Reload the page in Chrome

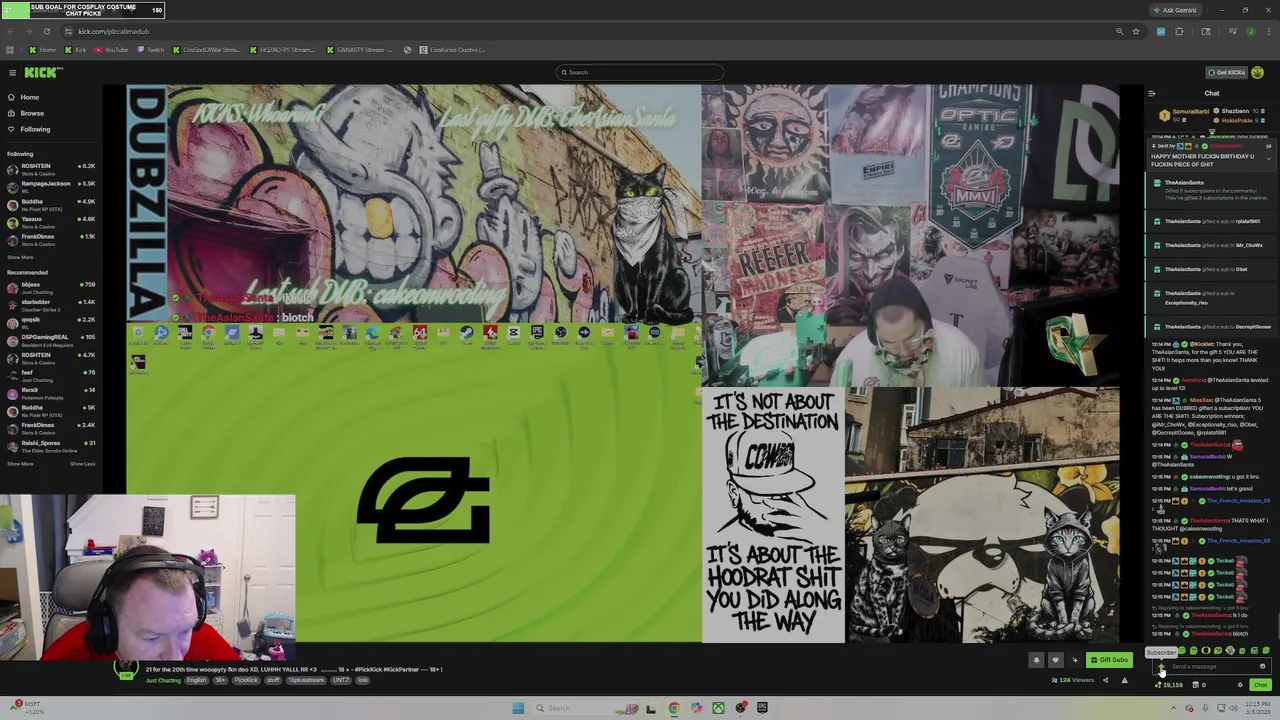pos(46,31)
